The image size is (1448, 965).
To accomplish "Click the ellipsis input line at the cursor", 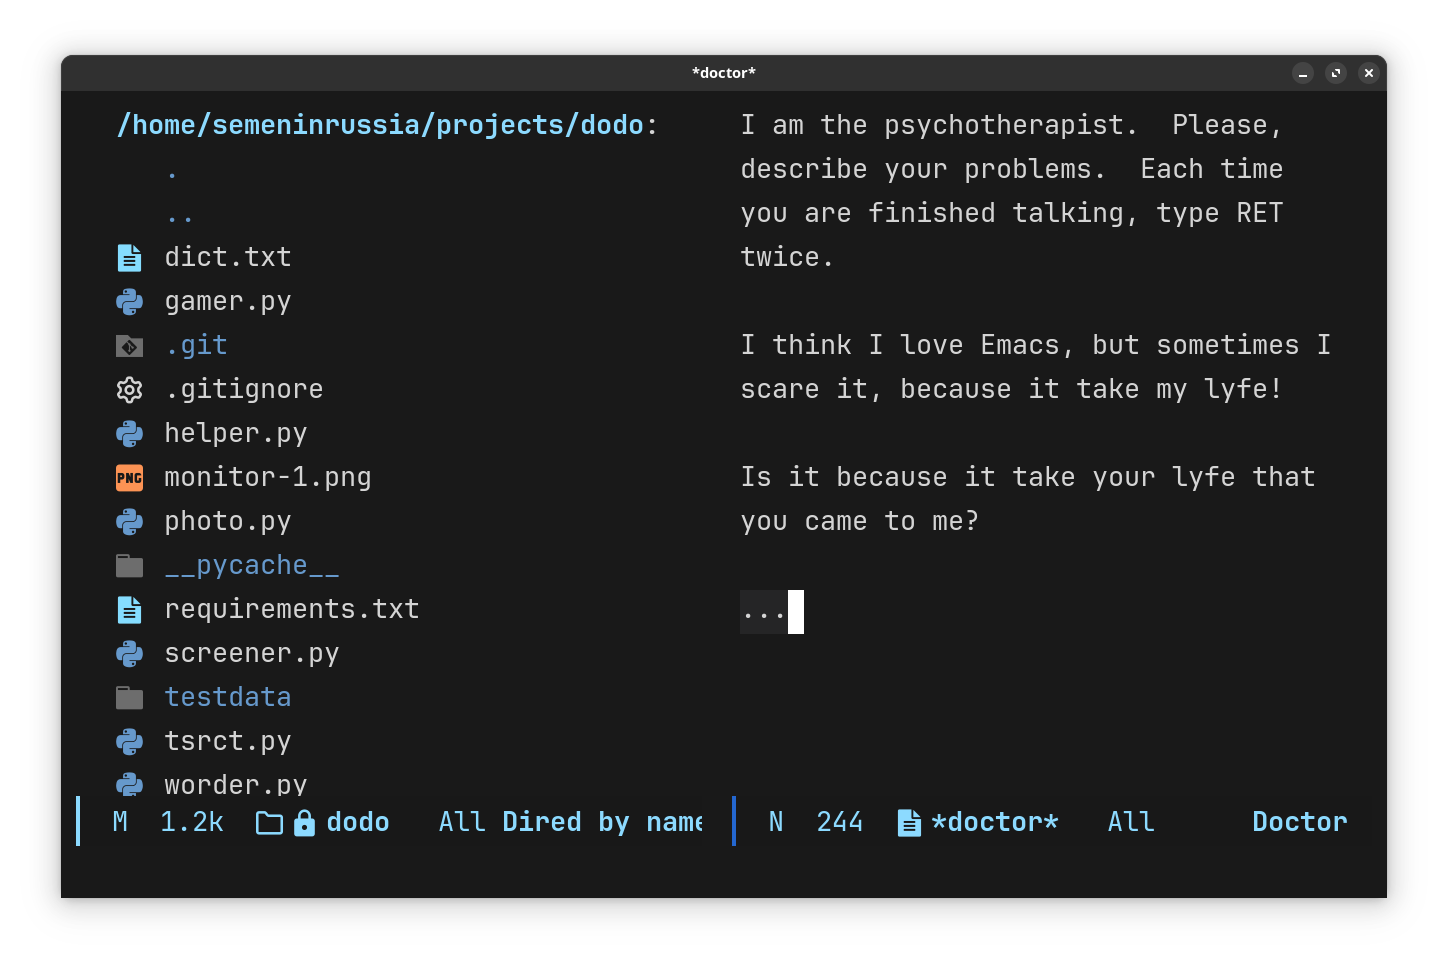I will click(x=772, y=612).
